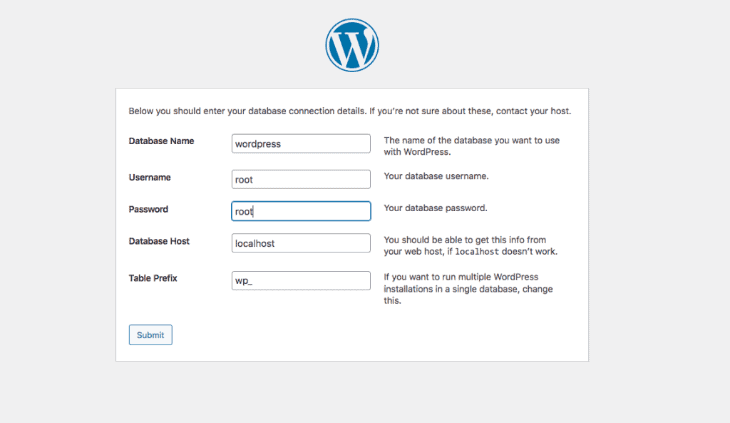Screen dimensions: 730x423
Task: Select the Password input field
Action: click(x=301, y=211)
